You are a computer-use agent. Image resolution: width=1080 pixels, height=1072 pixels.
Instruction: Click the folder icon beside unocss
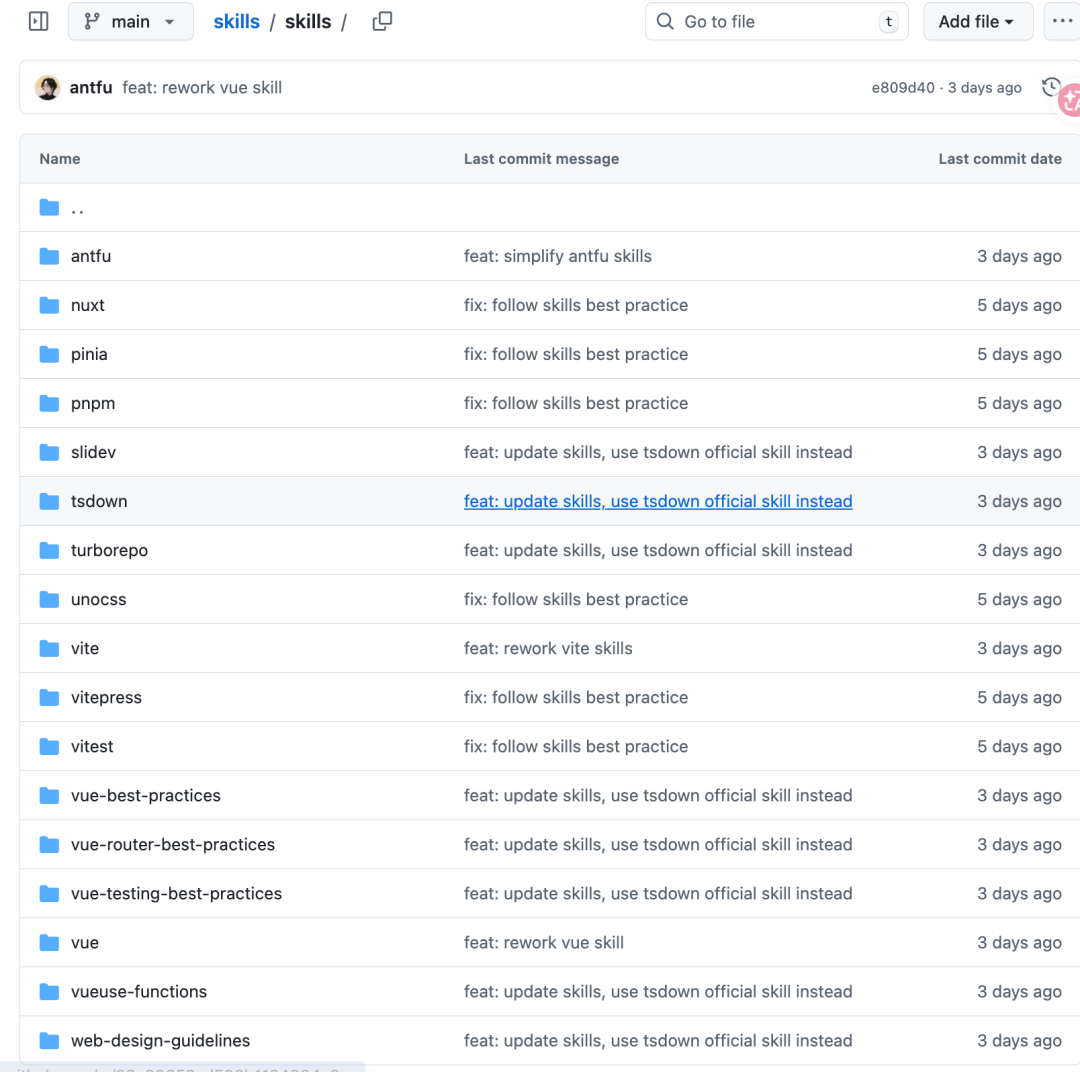point(49,599)
